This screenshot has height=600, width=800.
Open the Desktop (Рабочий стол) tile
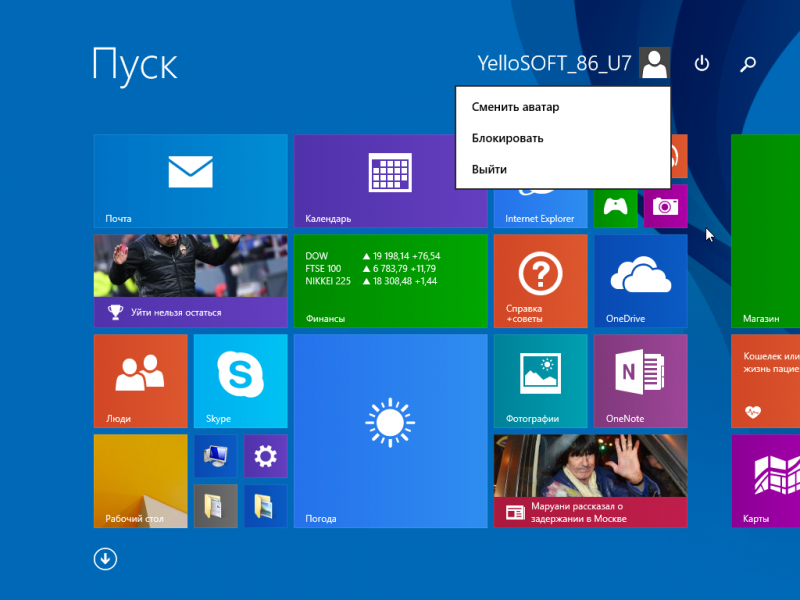click(x=140, y=481)
